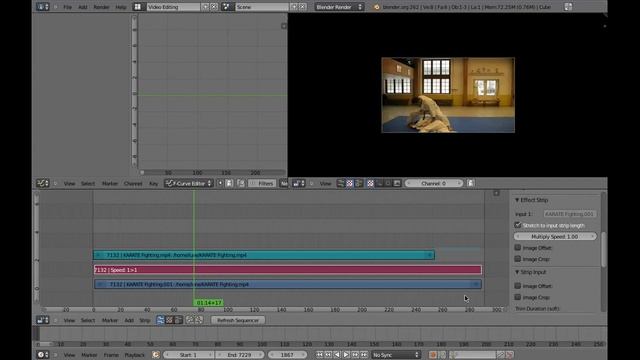Open the graph editor type selector icon
This screenshot has width=640, height=360.
click(42, 183)
